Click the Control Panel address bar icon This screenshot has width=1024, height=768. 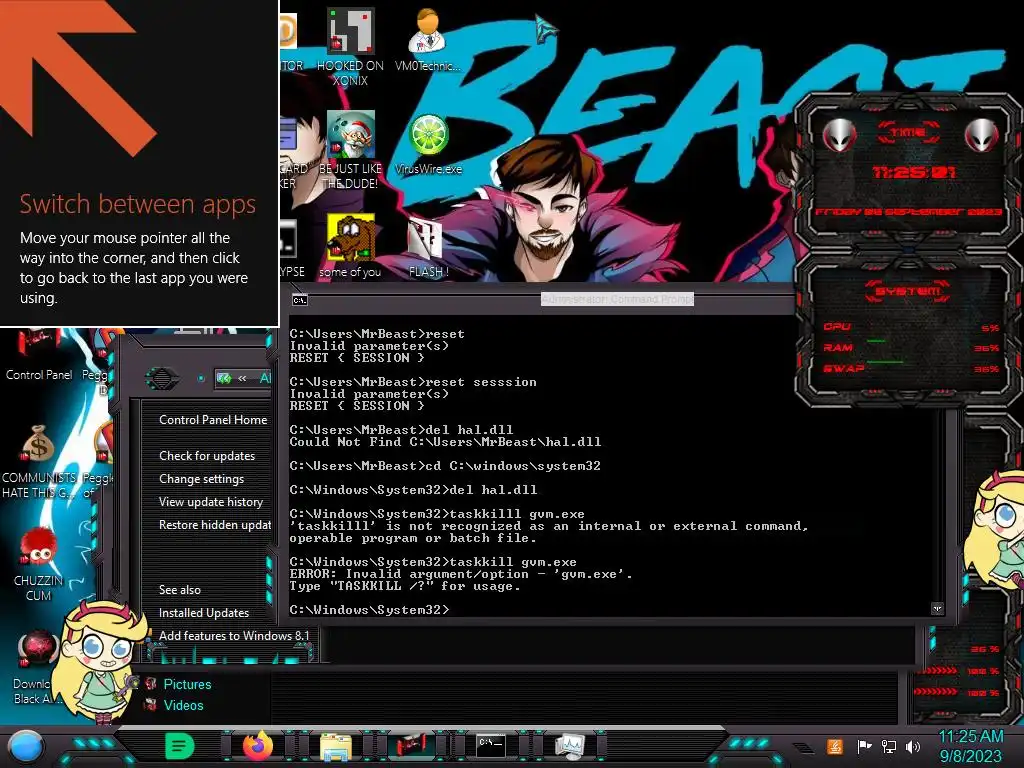pos(224,378)
